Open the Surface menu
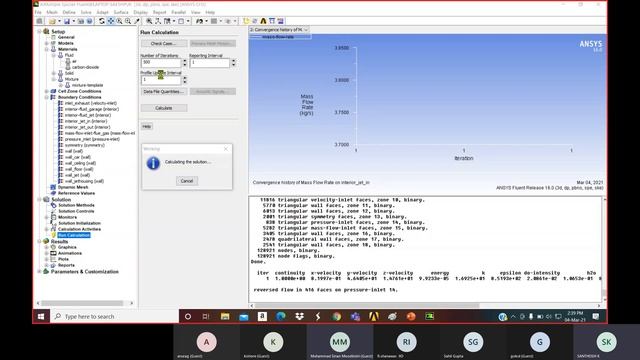The width and height of the screenshot is (640, 360). click(121, 12)
